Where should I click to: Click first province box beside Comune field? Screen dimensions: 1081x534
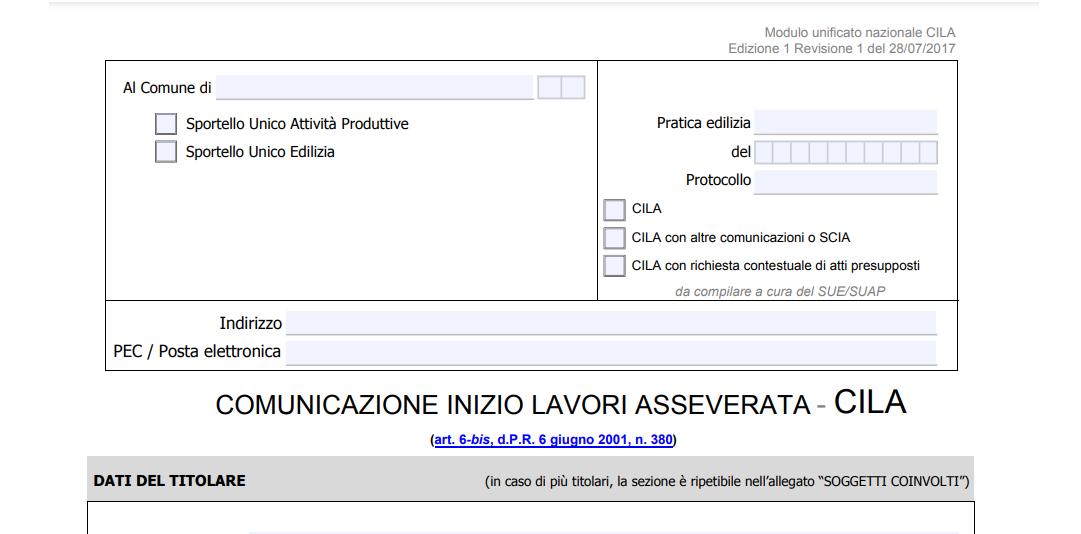coord(549,88)
